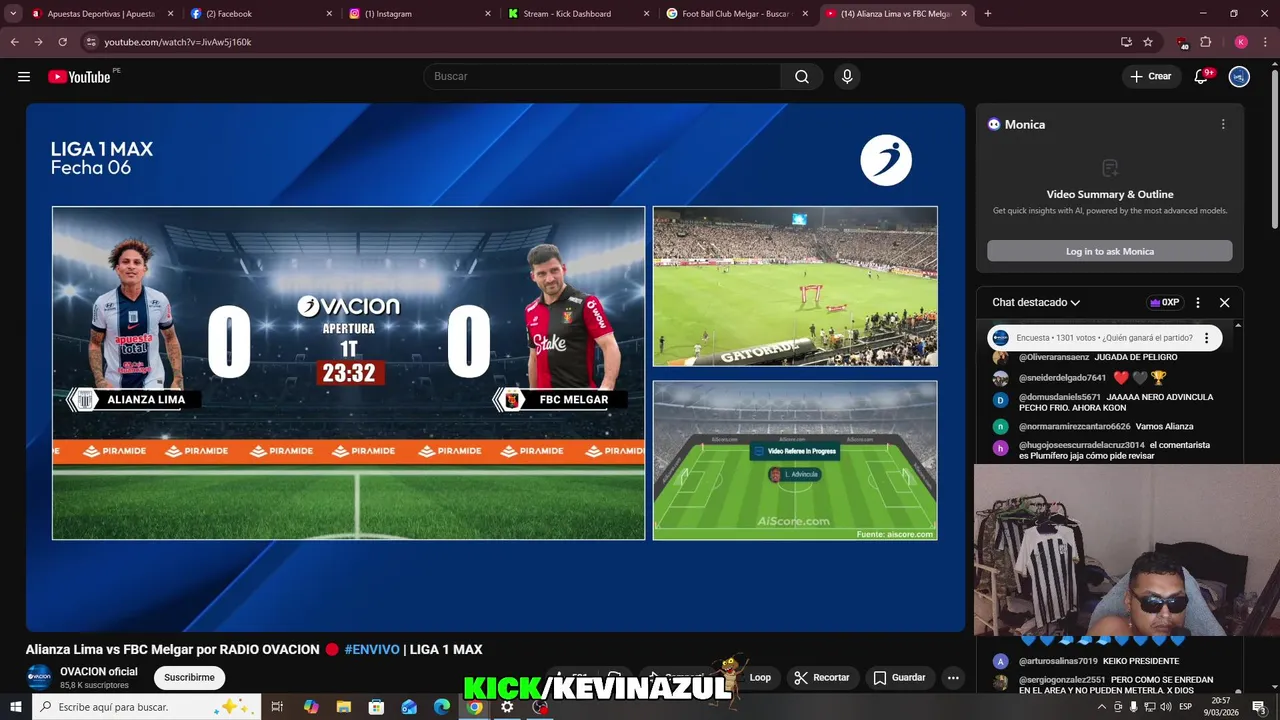Open Chrome from the taskbar
Screen dimensions: 1280x720
[x=475, y=707]
